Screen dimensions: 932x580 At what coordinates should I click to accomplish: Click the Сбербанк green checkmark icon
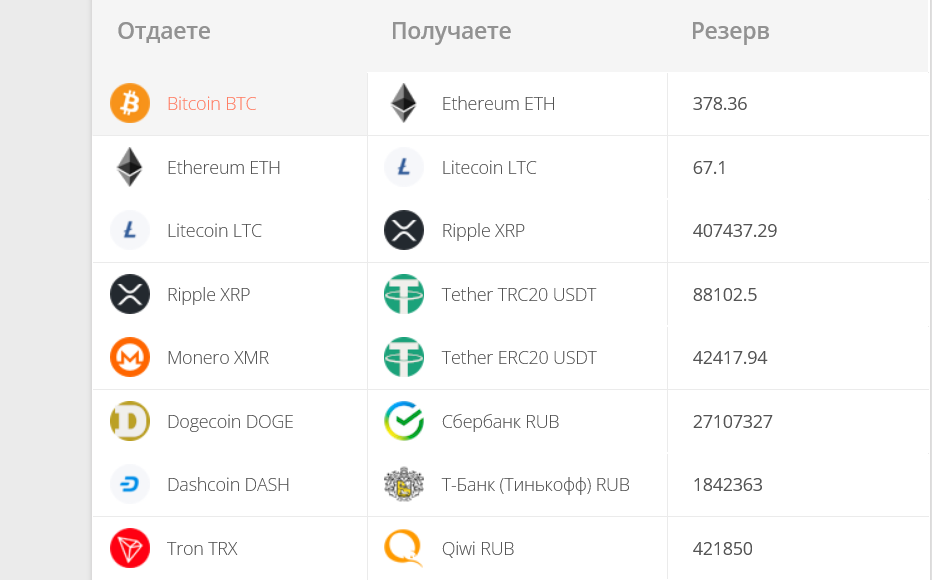tap(404, 421)
